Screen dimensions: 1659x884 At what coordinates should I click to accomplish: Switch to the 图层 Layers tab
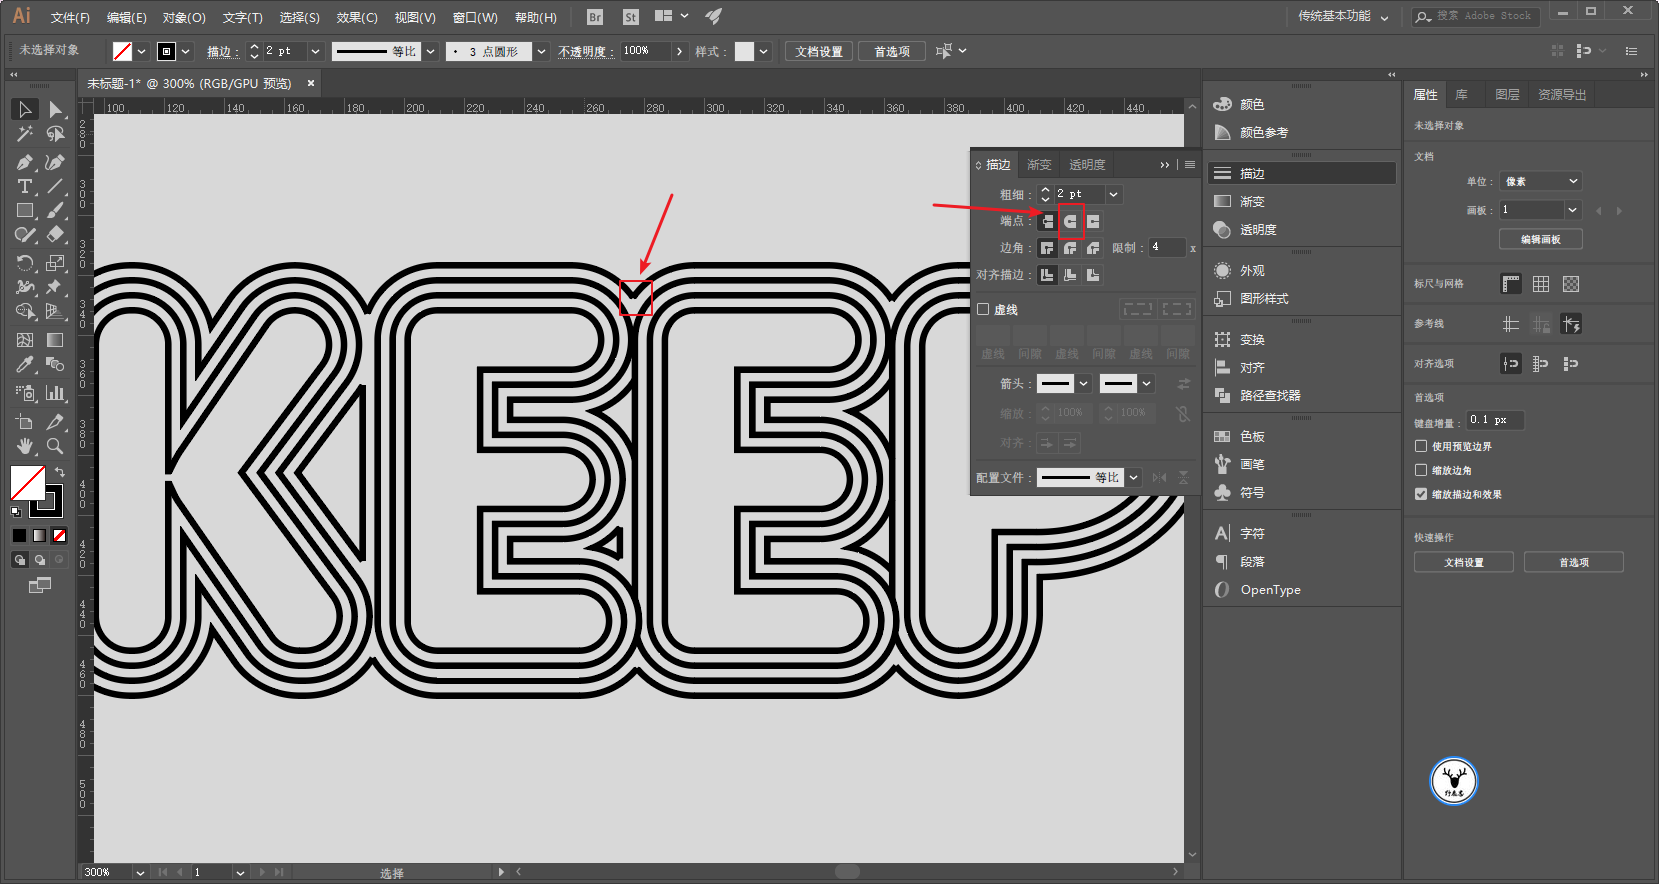[x=1507, y=95]
